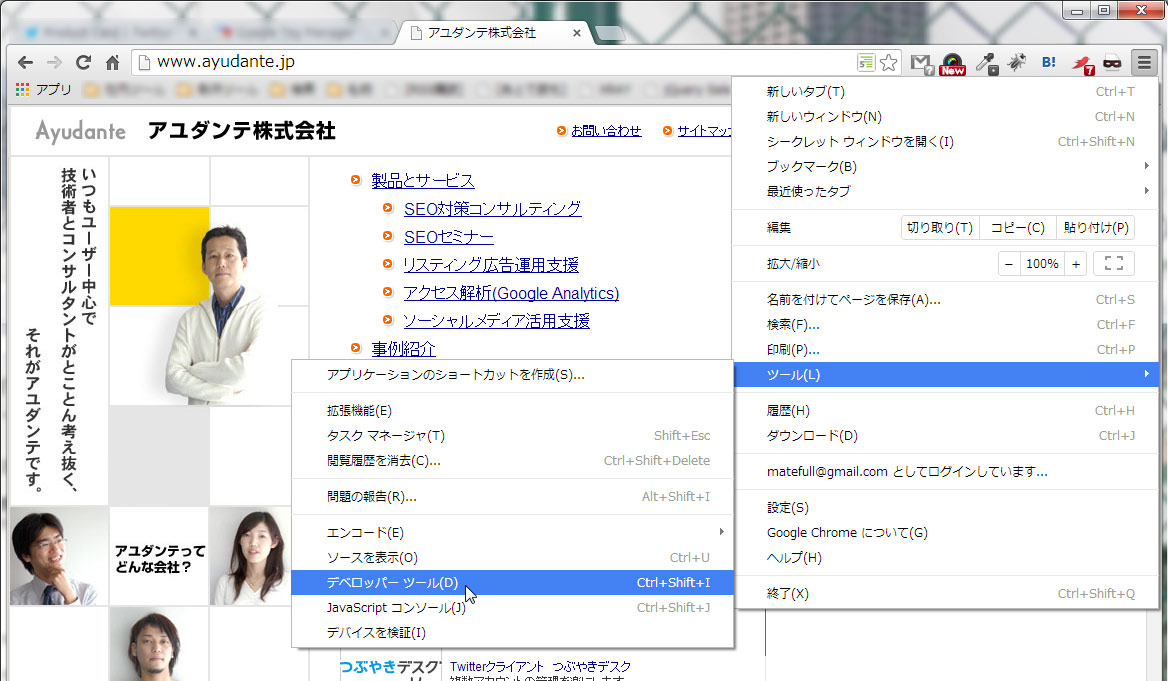Open the ソーシャルメディア活用支援 link
Viewport: 1168px width, 681px height.
(496, 321)
